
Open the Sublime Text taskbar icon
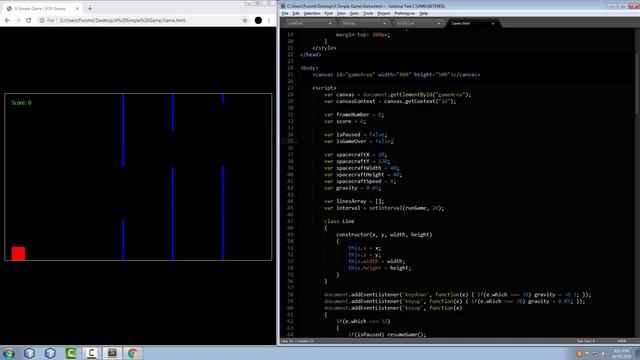tap(112, 353)
